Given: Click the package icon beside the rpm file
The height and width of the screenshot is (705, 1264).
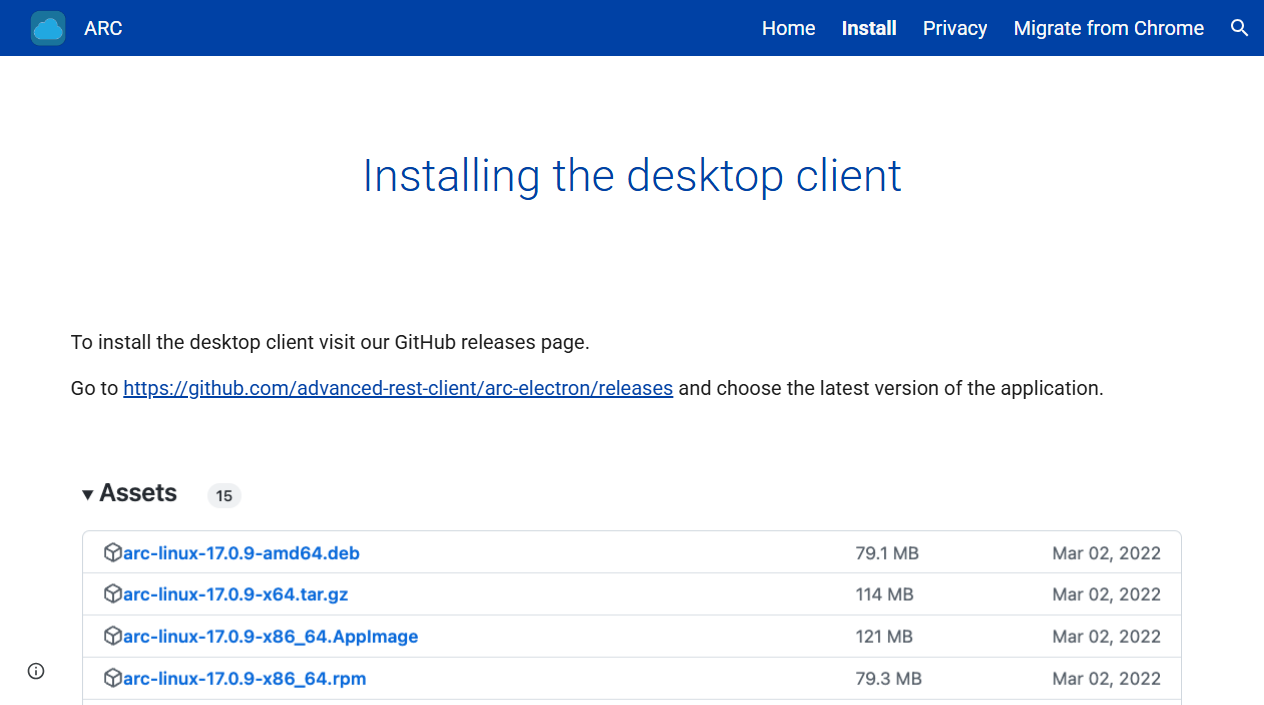Looking at the screenshot, I should (x=111, y=678).
